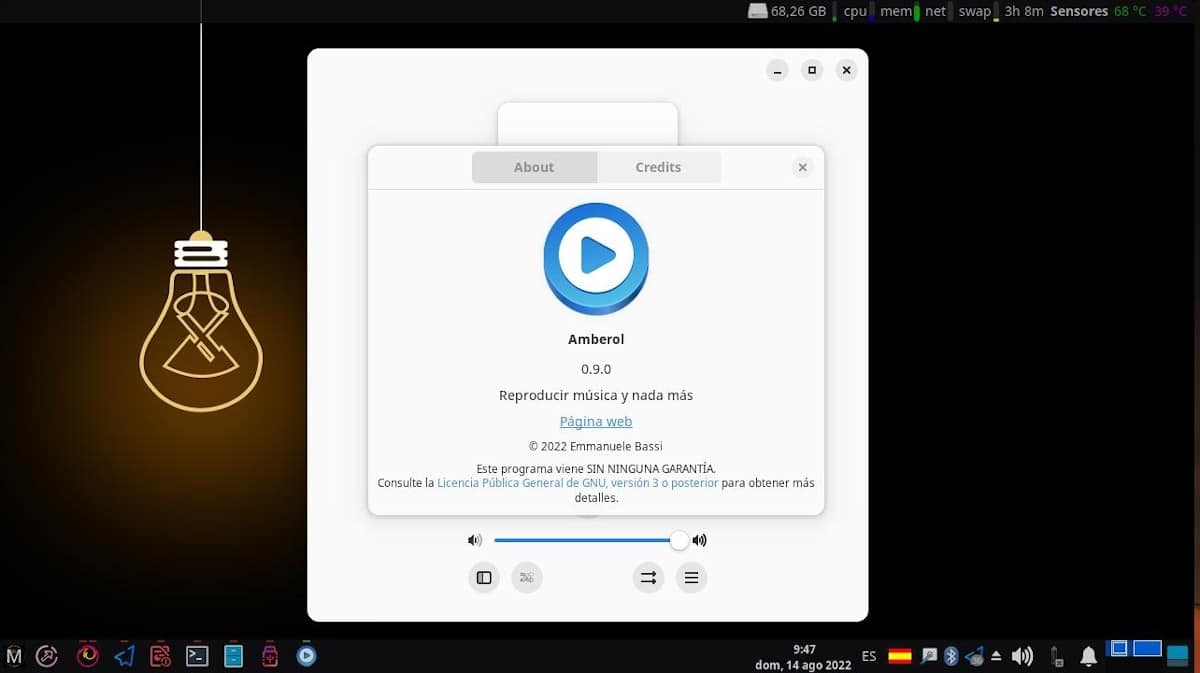This screenshot has height=673, width=1200.
Task: Open the Bluetooth tray icon
Action: pos(951,656)
